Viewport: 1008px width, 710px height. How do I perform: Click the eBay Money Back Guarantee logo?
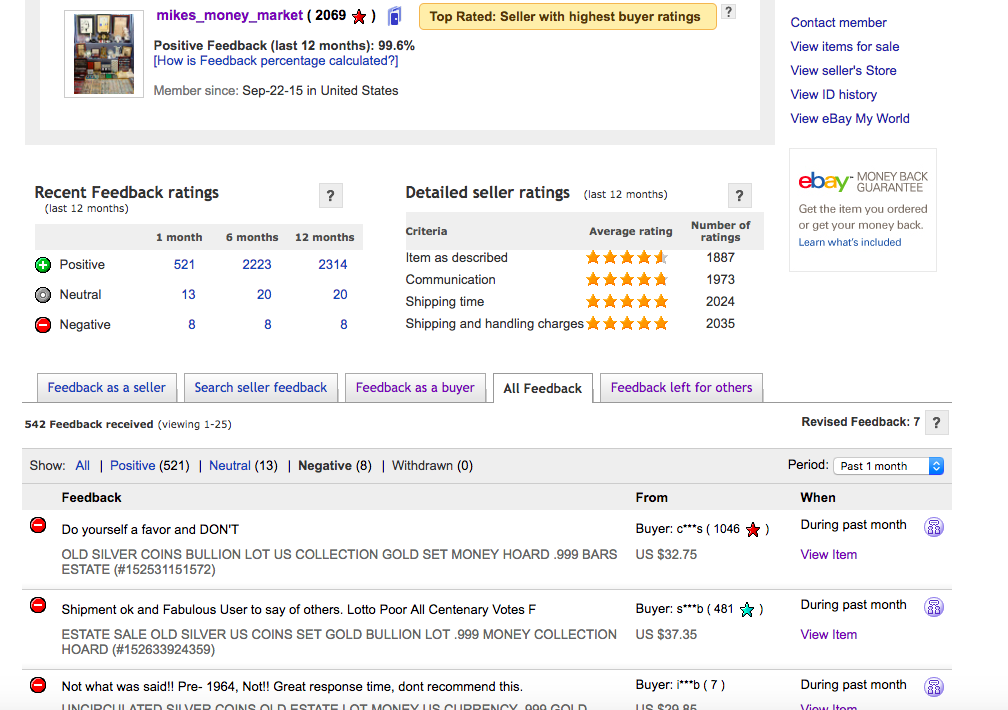(863, 181)
